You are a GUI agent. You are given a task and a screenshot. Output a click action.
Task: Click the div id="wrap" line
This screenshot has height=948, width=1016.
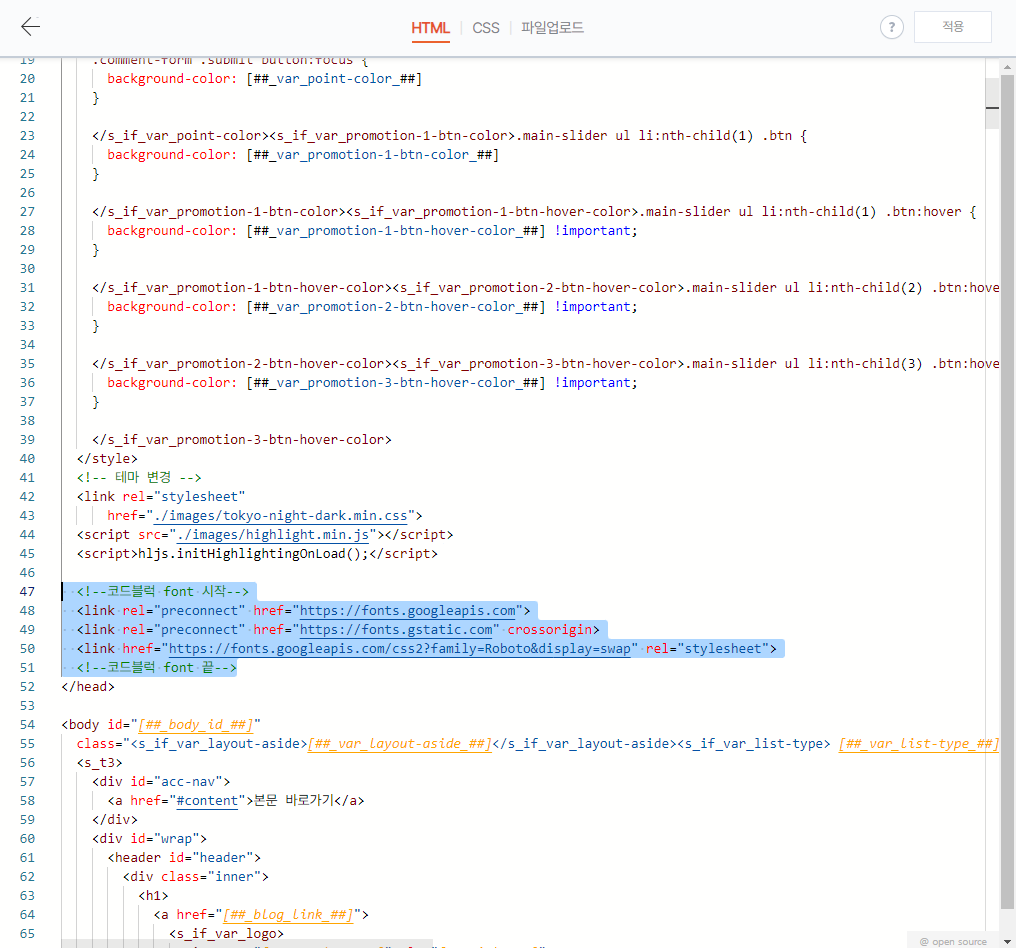coord(149,838)
